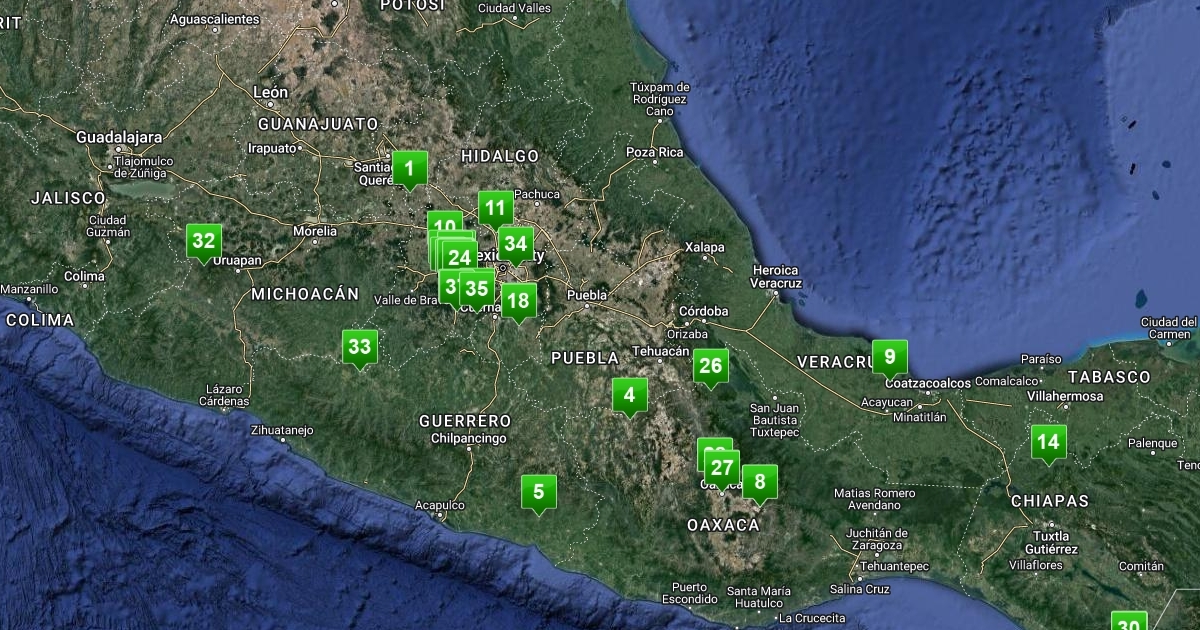
Task: Click marker 14 near Chiapas
Action: tap(1048, 442)
